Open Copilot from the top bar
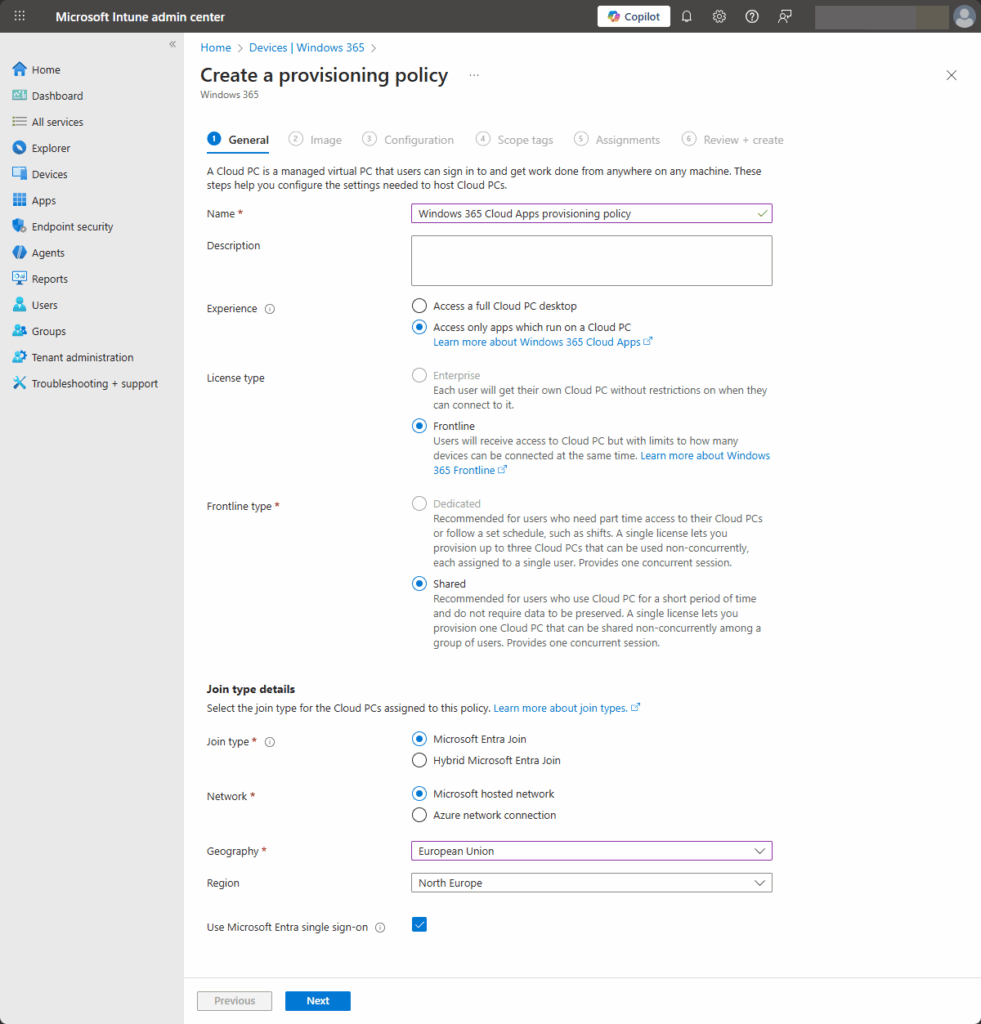981x1024 pixels. [634, 17]
